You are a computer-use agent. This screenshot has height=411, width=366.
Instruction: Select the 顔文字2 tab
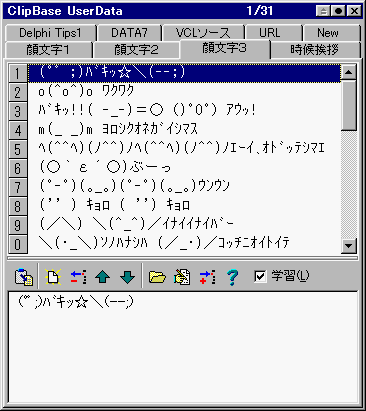tap(136, 50)
